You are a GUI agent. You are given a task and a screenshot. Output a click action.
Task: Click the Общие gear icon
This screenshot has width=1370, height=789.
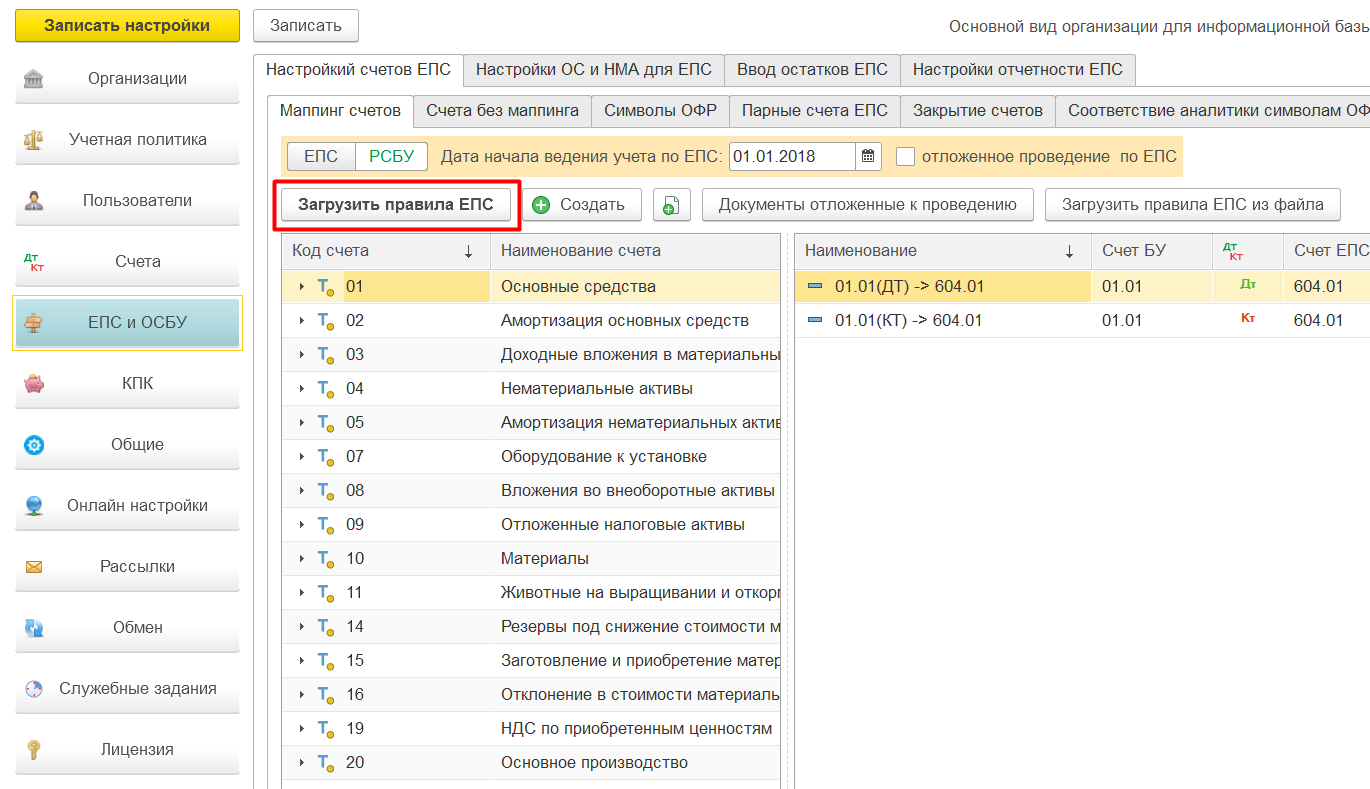34,445
